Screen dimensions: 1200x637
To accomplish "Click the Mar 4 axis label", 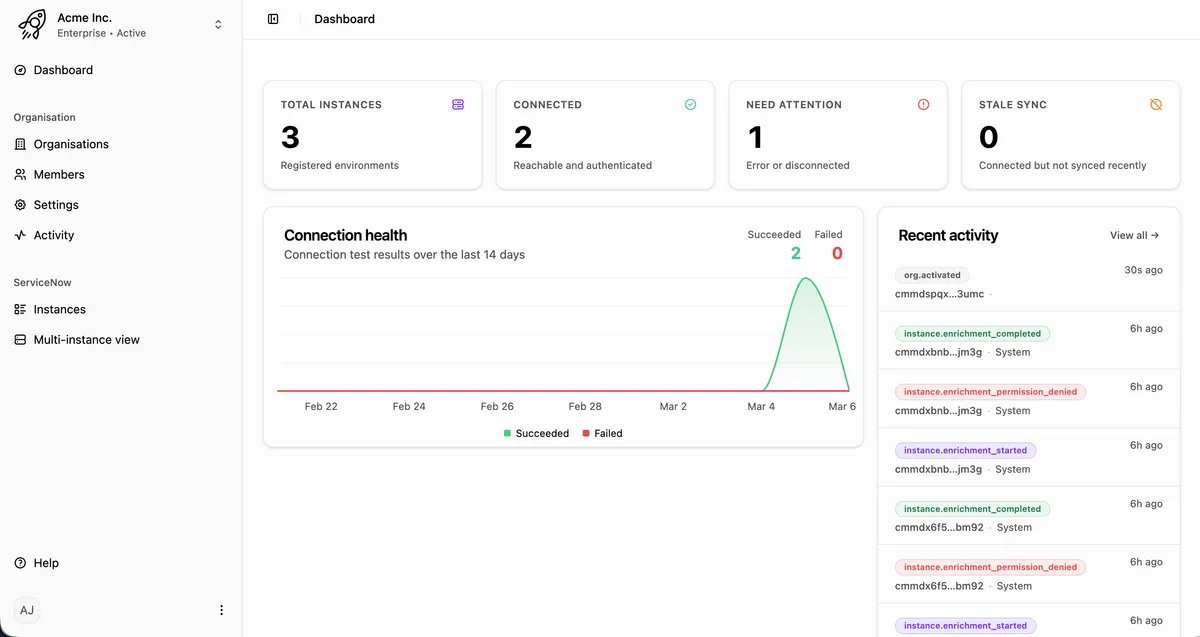I will pyautogui.click(x=761, y=406).
